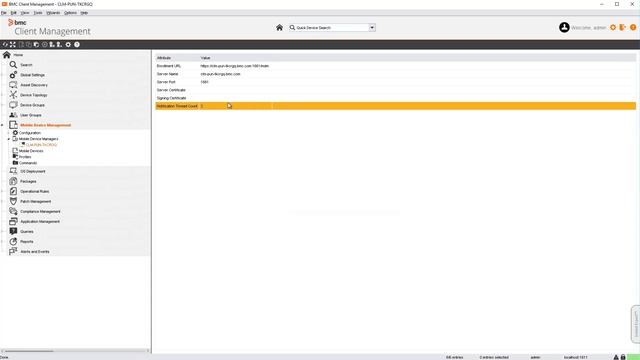Click the dark toolbar question mark icon

pos(77,44)
